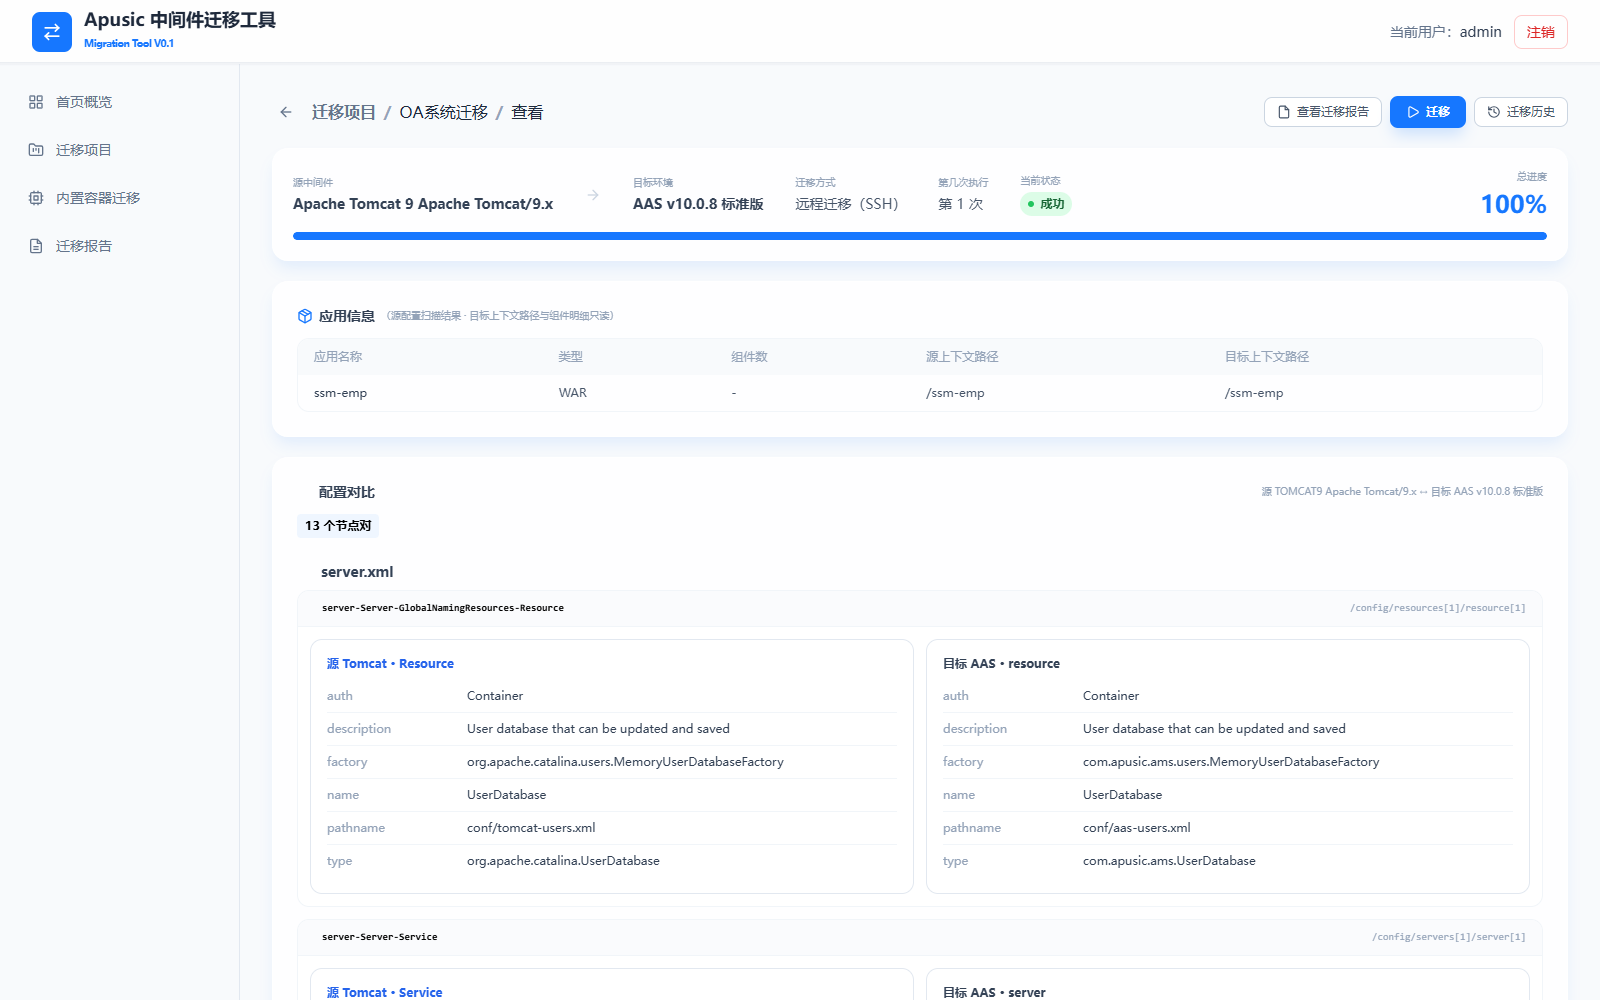Image resolution: width=1600 pixels, height=1000 pixels.
Task: Start migration with the blue 迁移 button
Action: 1428,112
